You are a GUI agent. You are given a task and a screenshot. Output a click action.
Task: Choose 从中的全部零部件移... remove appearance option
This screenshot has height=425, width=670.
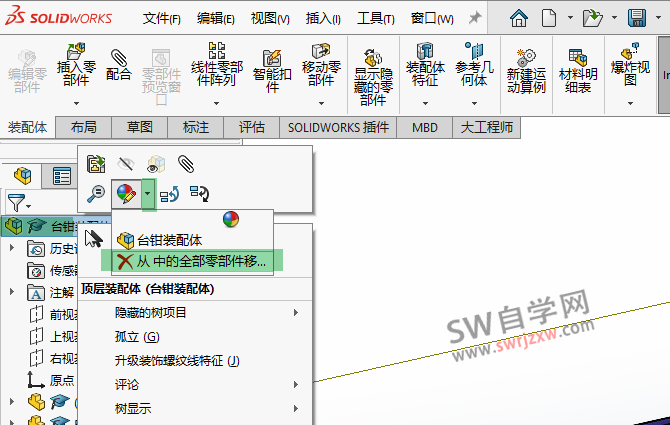pos(192,261)
